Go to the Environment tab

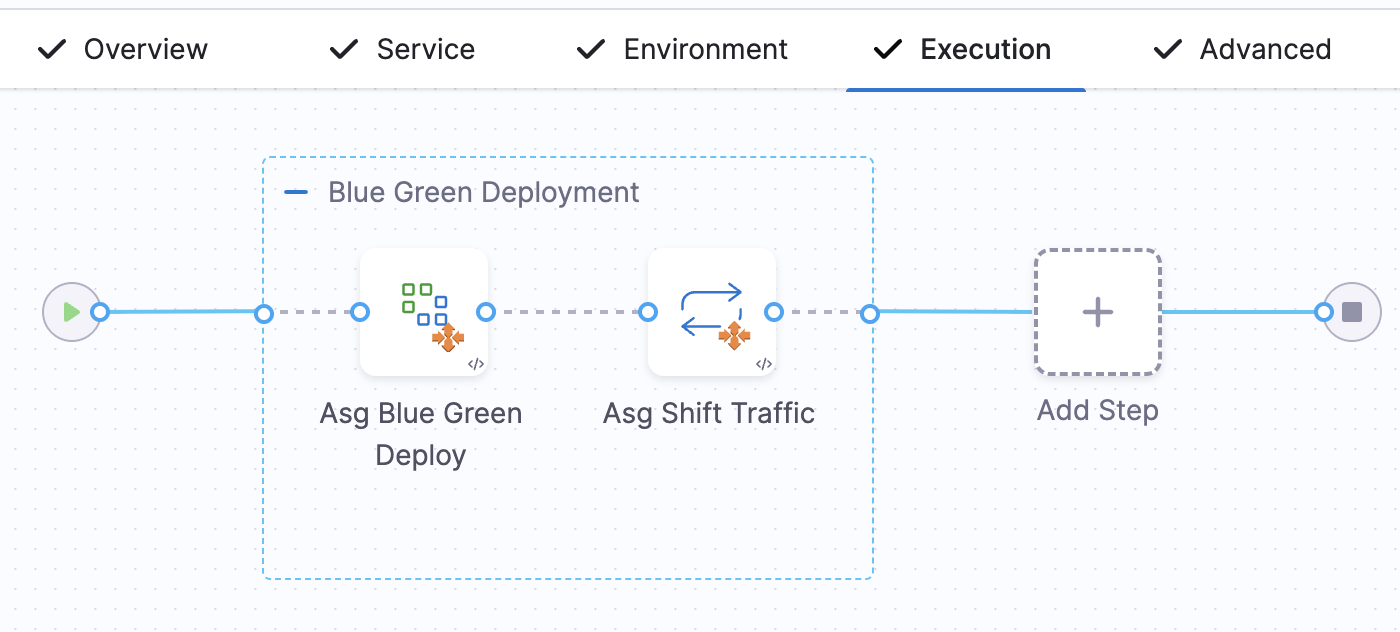(683, 49)
